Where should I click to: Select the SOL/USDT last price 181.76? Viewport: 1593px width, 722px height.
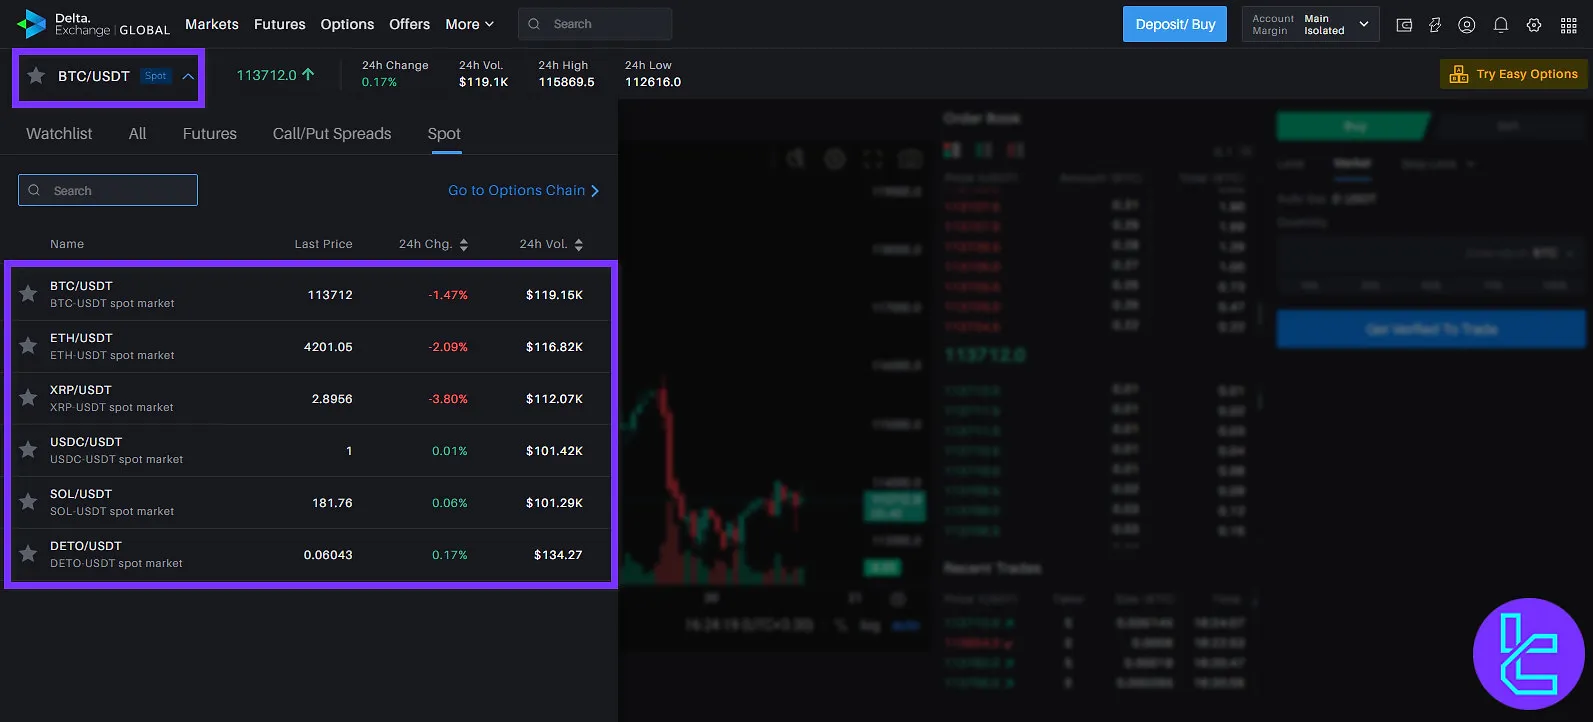[x=332, y=503]
